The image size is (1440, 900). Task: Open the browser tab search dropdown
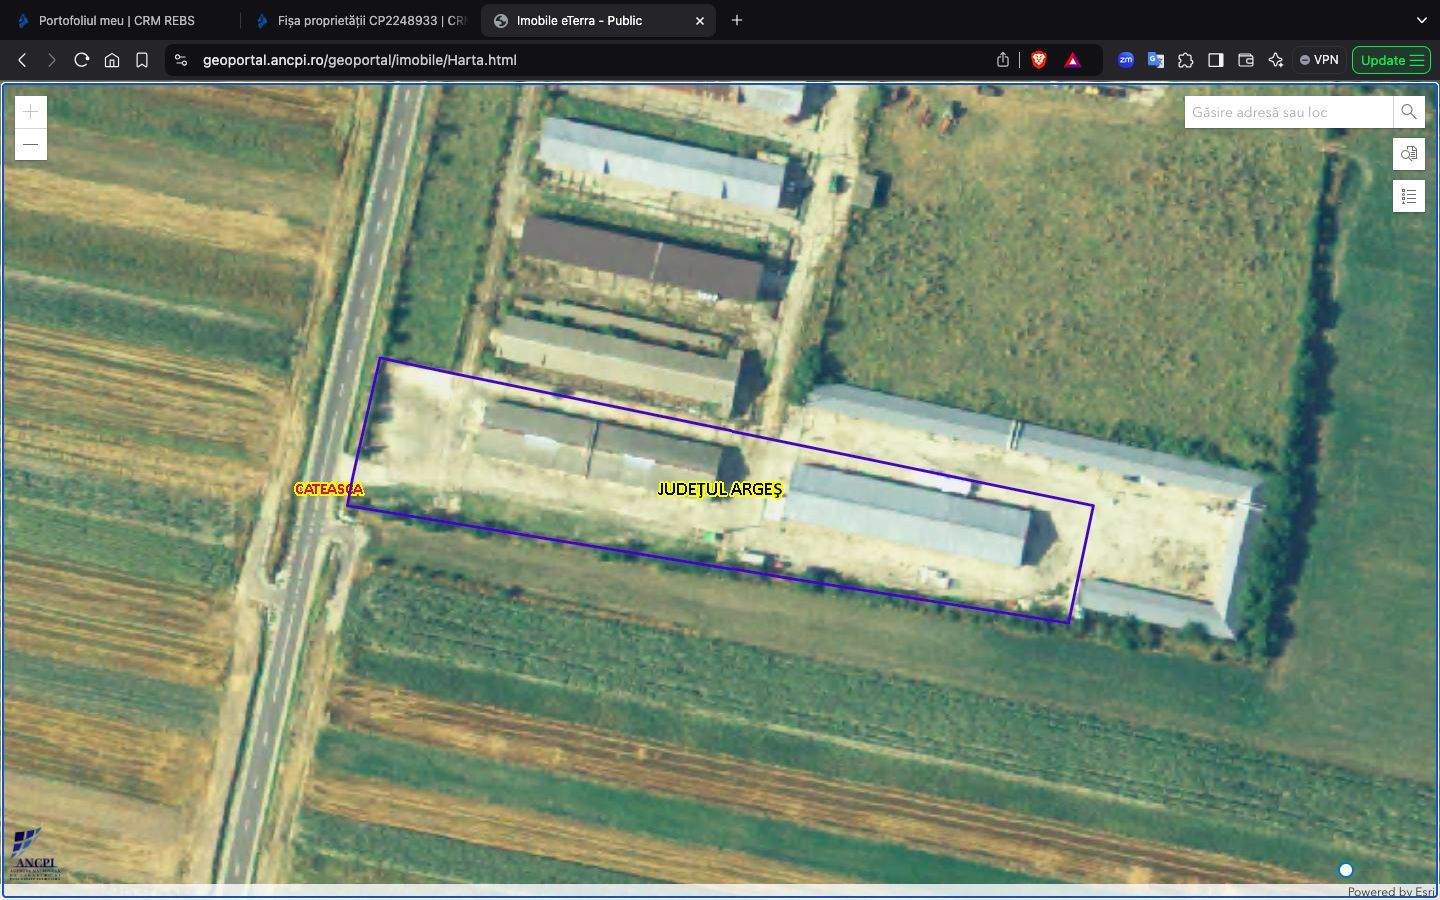[x=1421, y=20]
